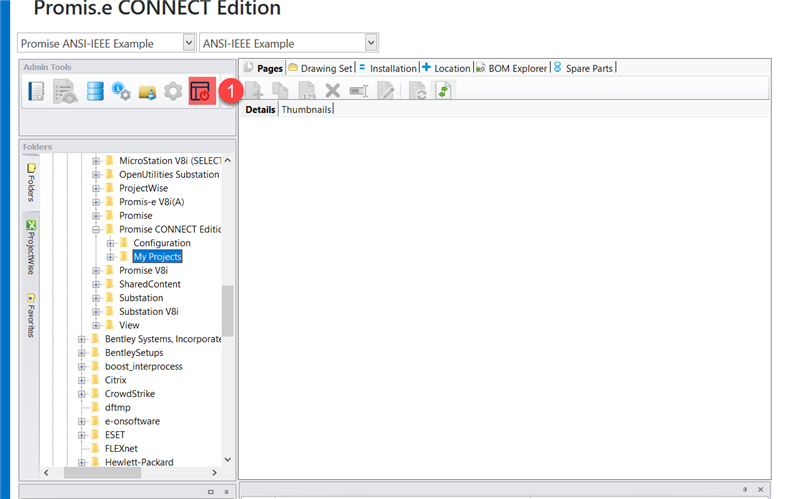This screenshot has height=499, width=787.
Task: Select the ProjectWise vertical side tab
Action: [x=31, y=246]
